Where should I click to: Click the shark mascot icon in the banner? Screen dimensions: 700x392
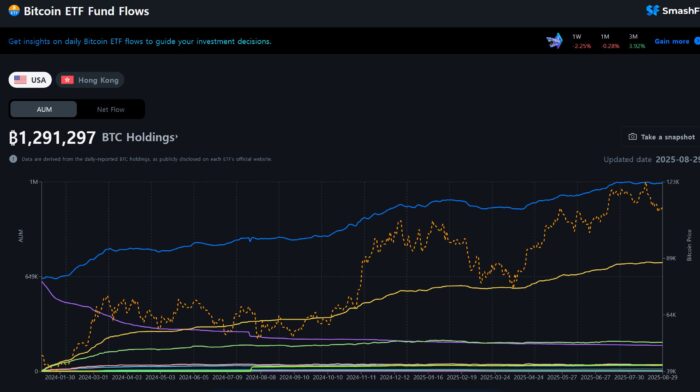click(x=554, y=41)
